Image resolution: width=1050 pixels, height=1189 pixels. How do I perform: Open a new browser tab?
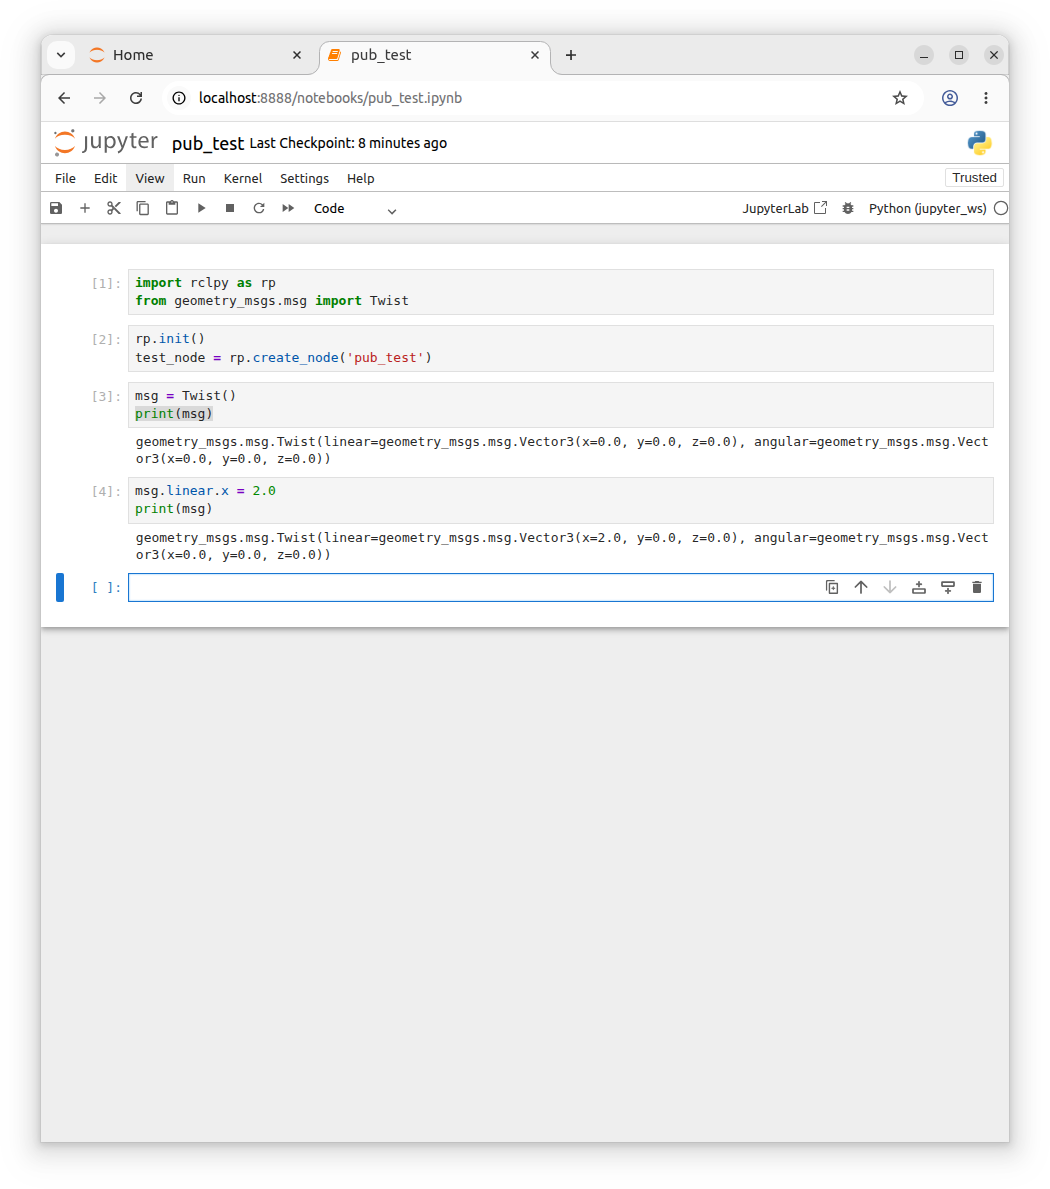pos(571,55)
